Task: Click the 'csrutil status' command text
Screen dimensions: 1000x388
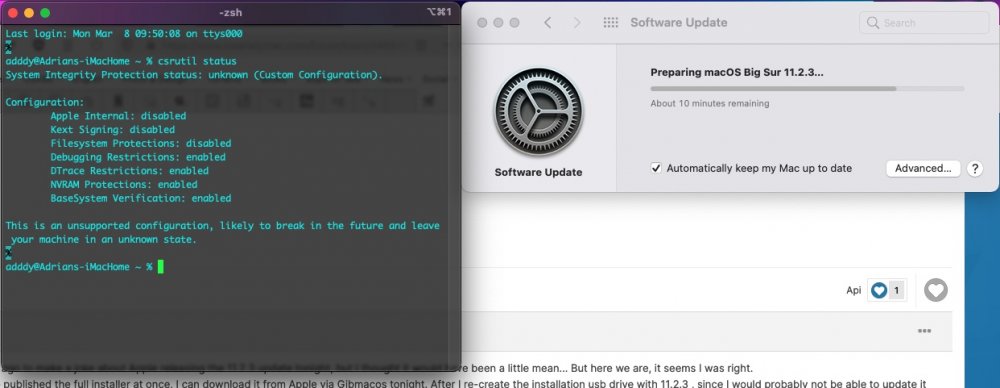Action: [197, 61]
